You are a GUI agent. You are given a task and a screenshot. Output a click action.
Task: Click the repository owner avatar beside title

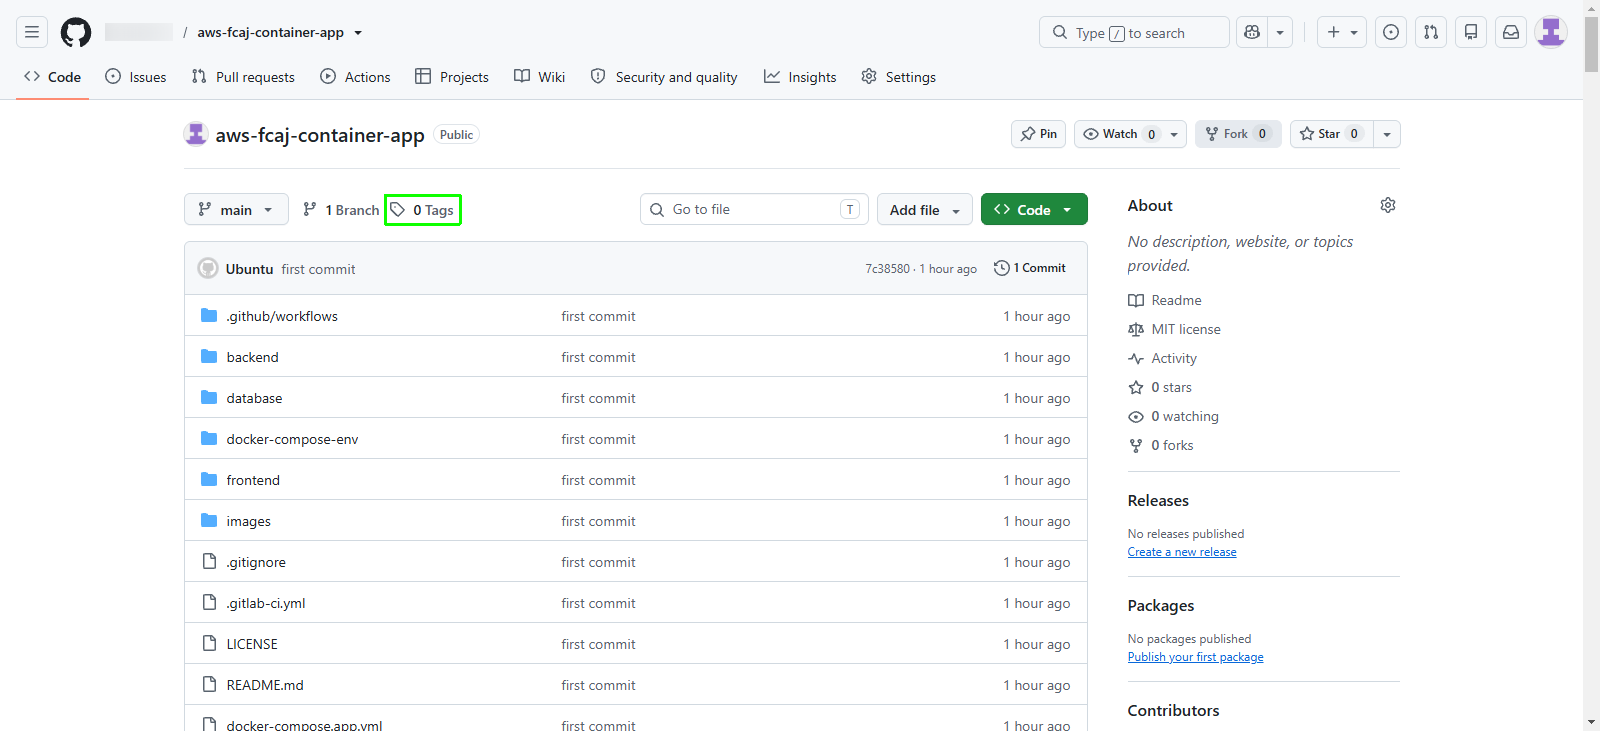point(196,134)
